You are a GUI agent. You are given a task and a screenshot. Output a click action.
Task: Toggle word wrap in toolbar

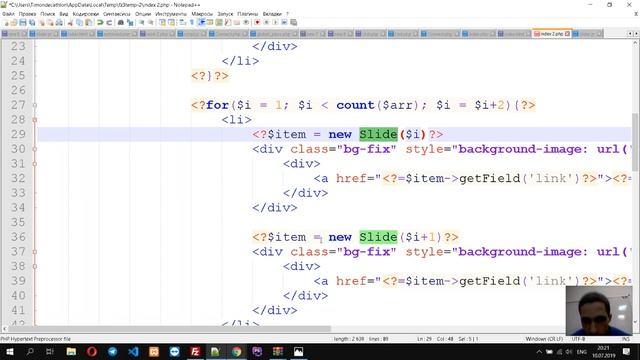pos(182,22)
